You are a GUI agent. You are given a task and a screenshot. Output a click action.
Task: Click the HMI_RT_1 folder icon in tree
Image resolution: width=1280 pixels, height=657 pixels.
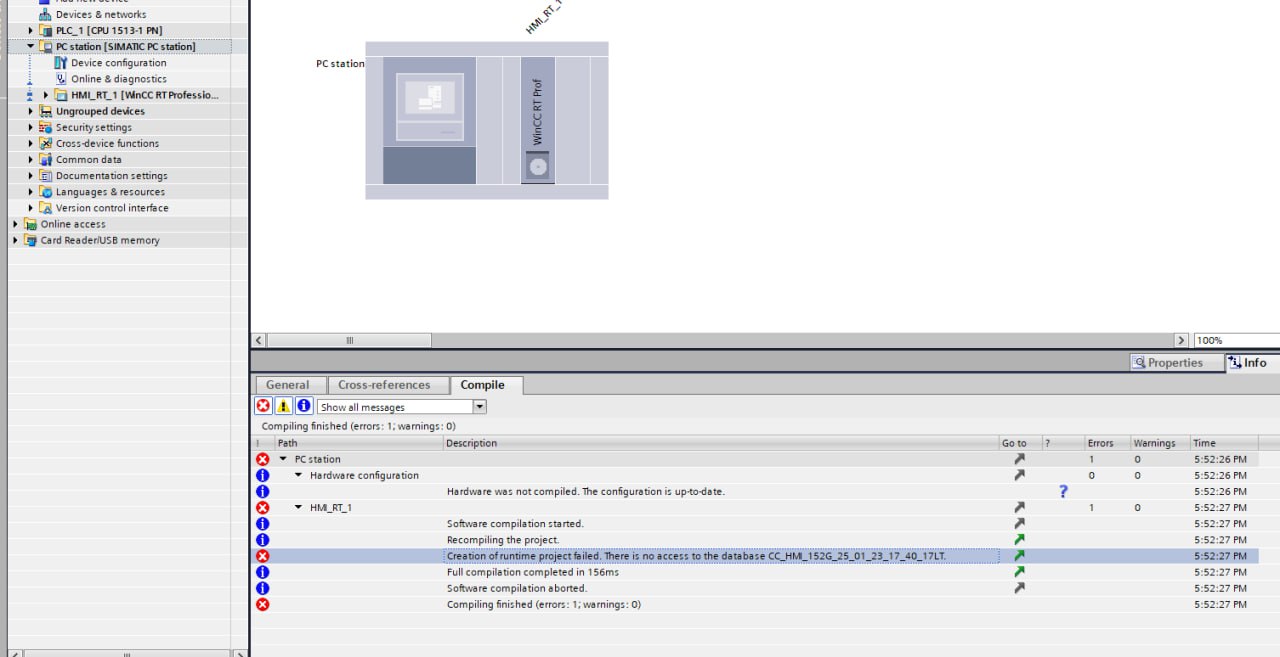pos(61,95)
